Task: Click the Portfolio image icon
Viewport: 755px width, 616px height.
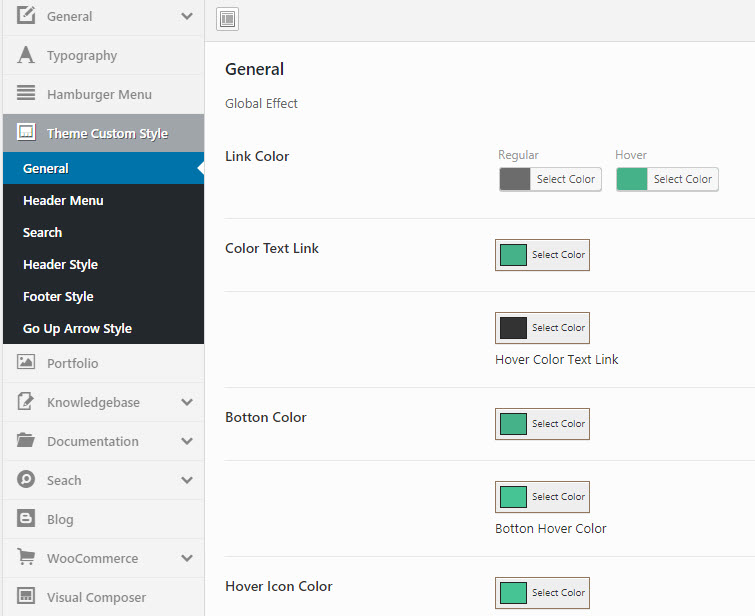Action: (26, 363)
